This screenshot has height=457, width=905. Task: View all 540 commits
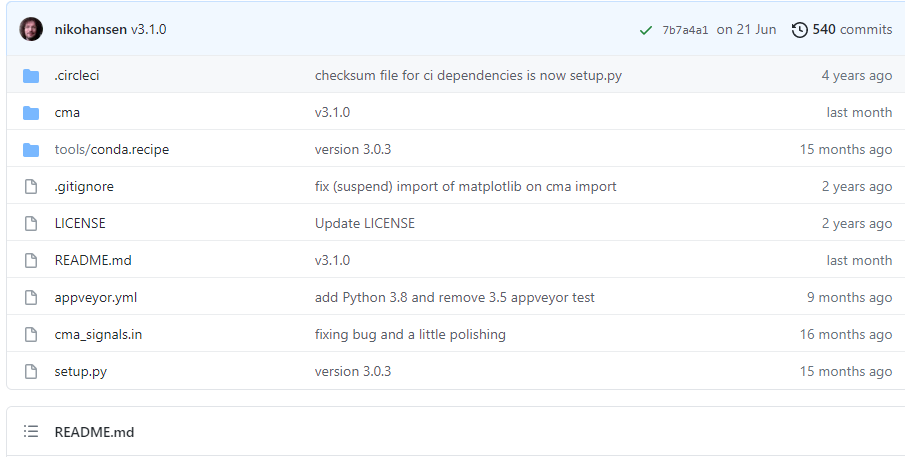(x=851, y=30)
